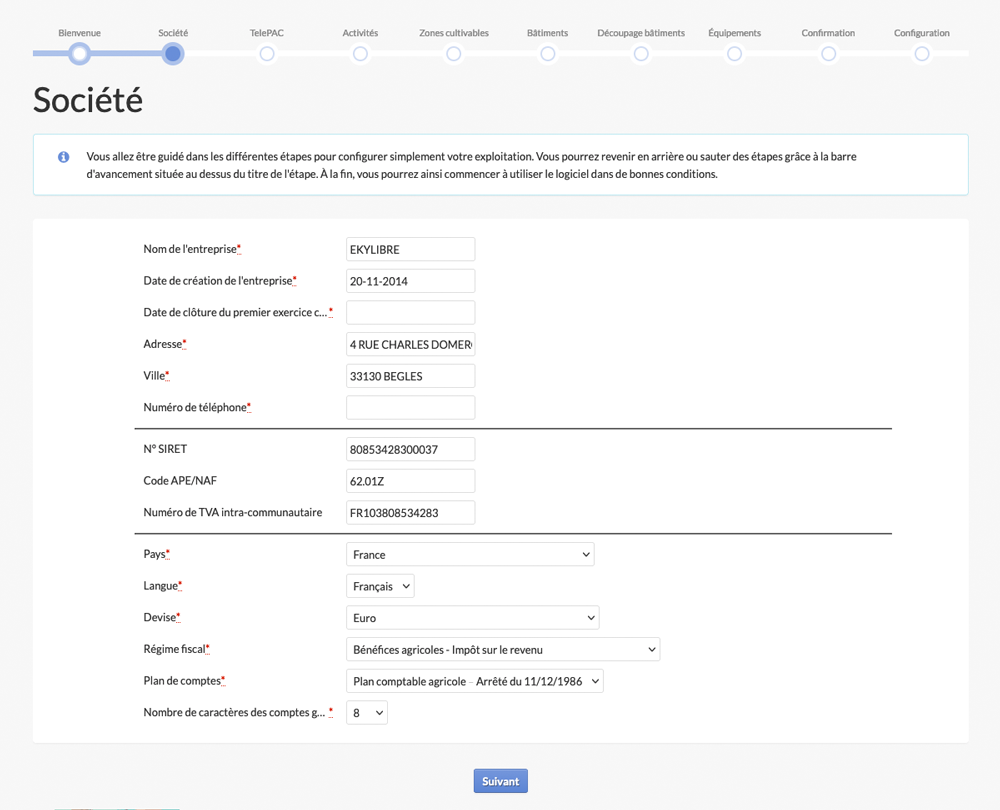Jump to the Activités step circle
The height and width of the screenshot is (810, 1000).
[360, 54]
